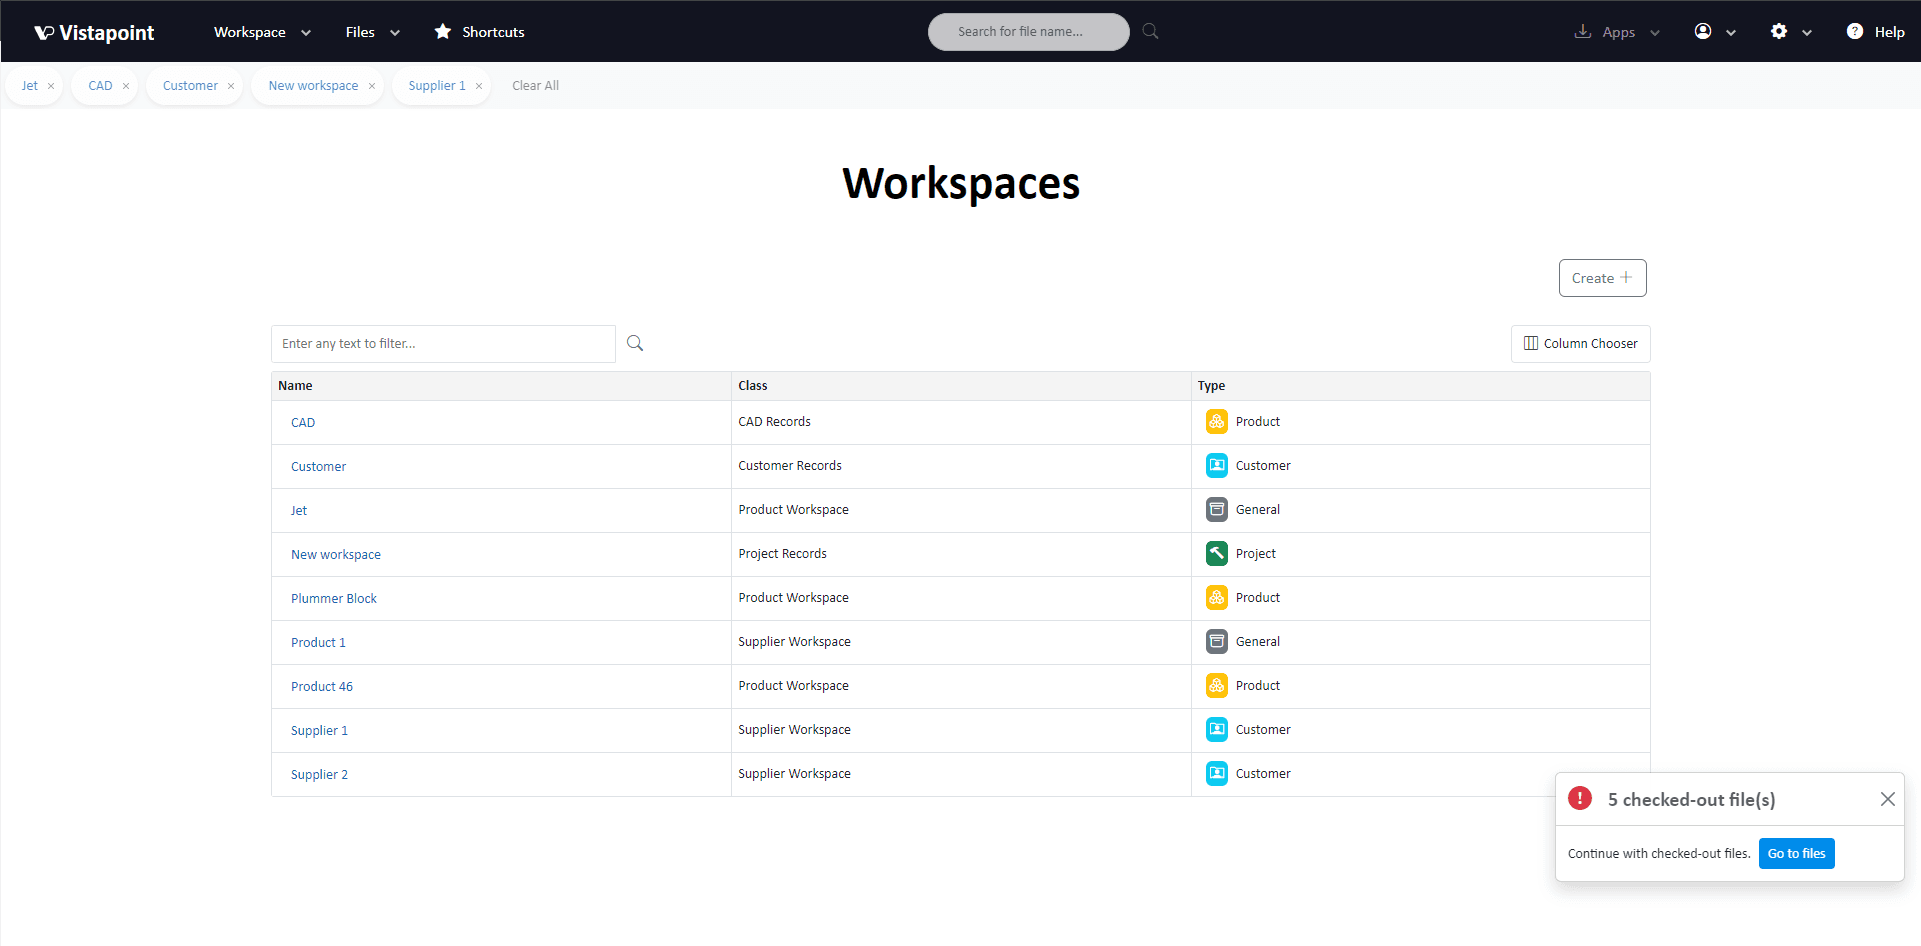Click the filter search magnifier icon
This screenshot has height=946, width=1921.
(x=635, y=343)
